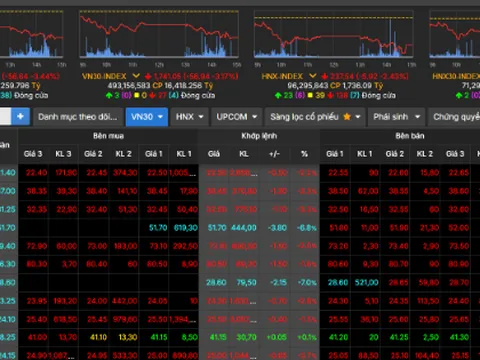Click bid volume cell 292,50
The image size is (480, 360).
pos(185,246)
